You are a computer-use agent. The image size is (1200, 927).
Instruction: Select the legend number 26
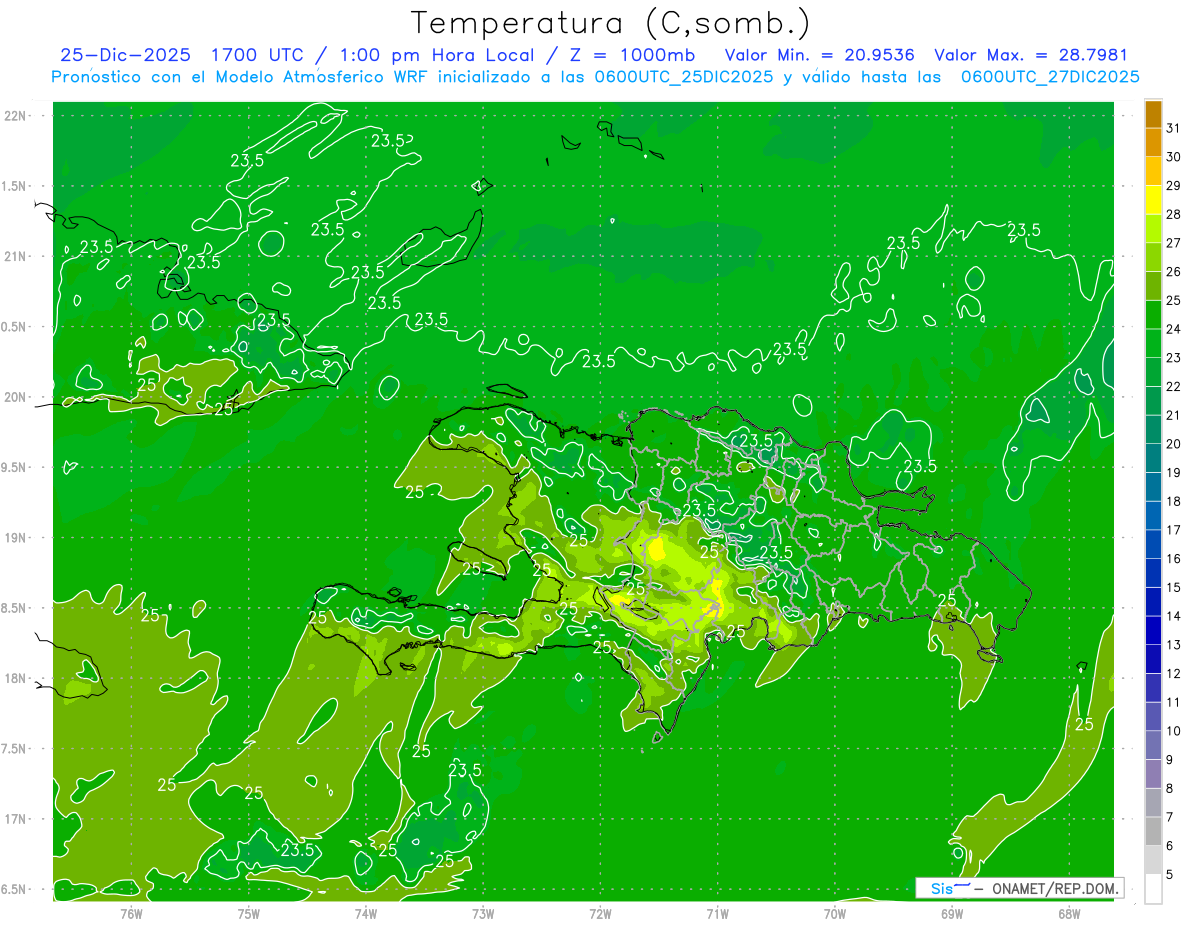(x=1174, y=271)
